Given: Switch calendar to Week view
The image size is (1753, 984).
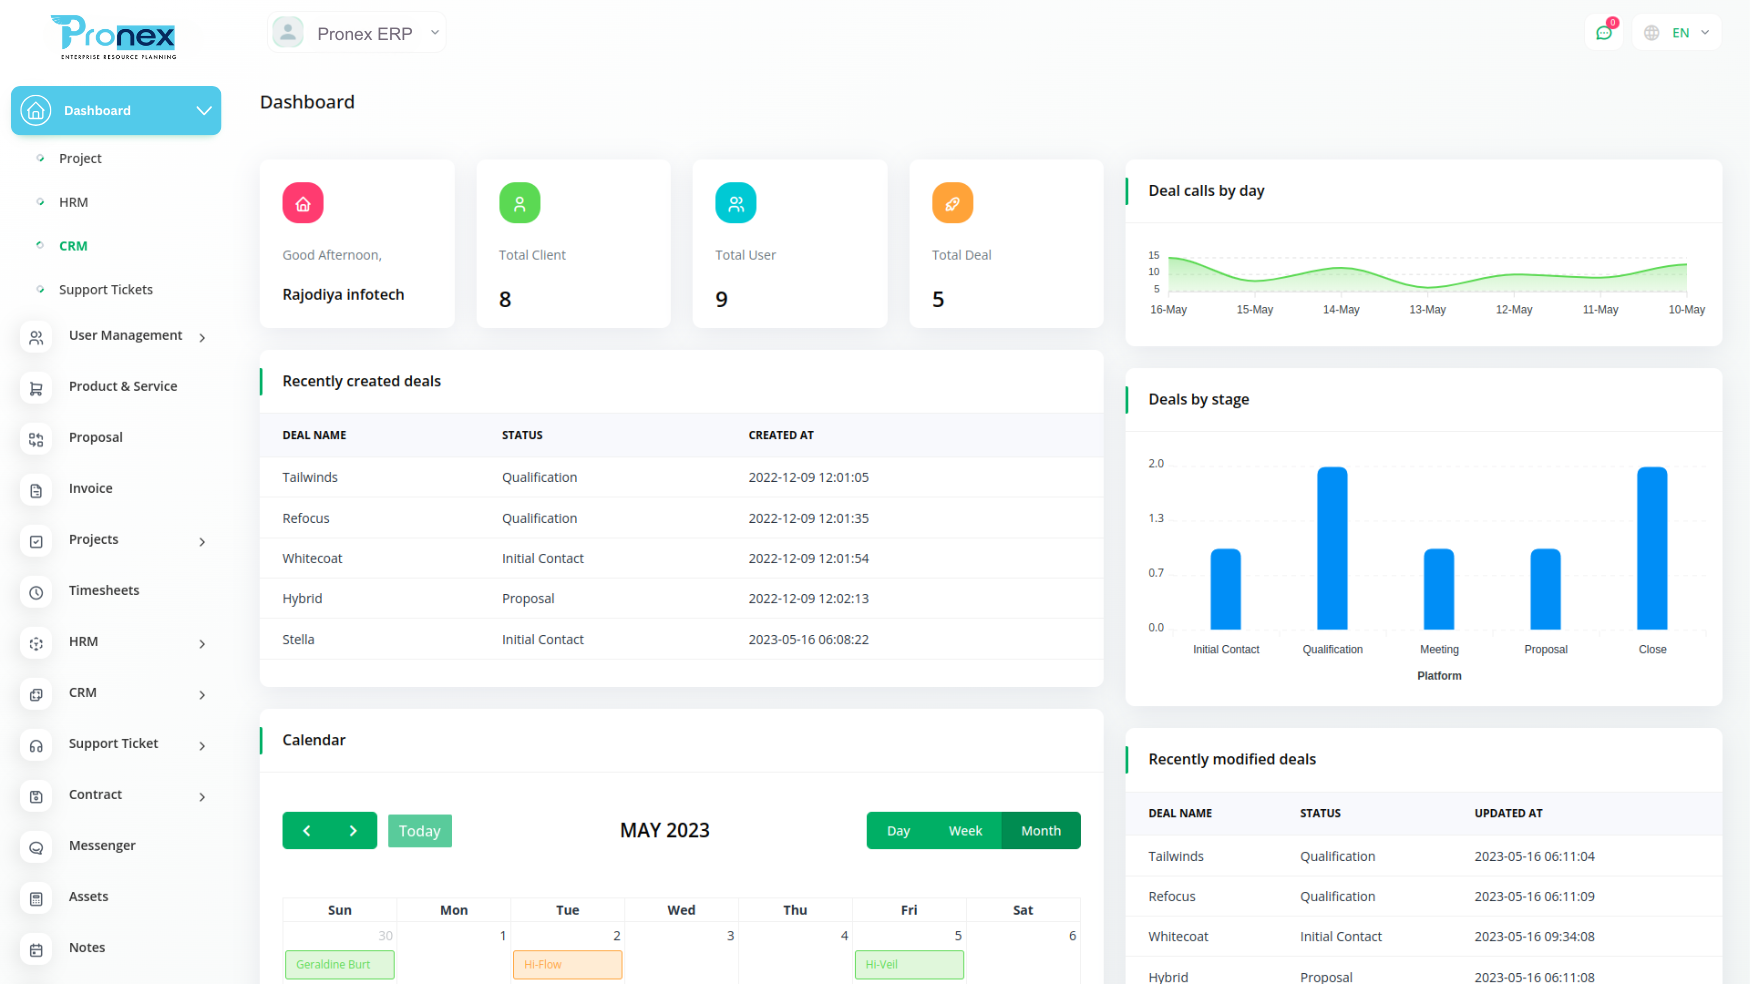Looking at the screenshot, I should pos(965,831).
